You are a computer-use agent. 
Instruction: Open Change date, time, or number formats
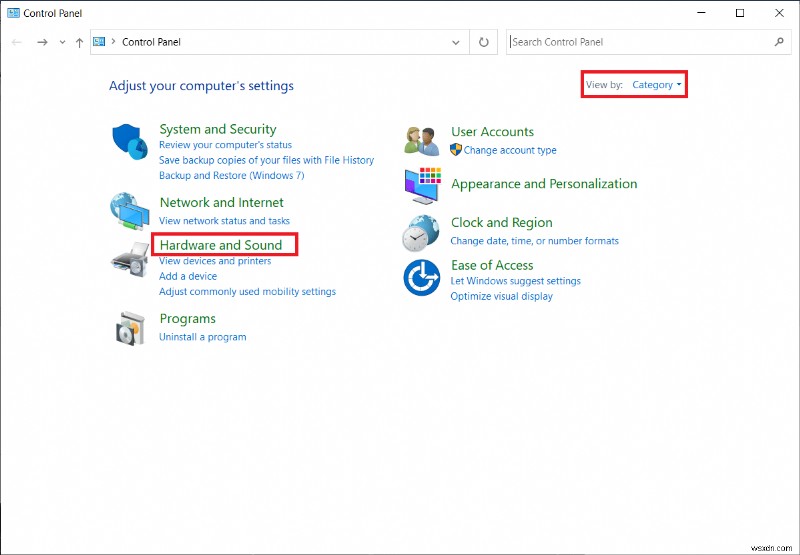point(534,241)
